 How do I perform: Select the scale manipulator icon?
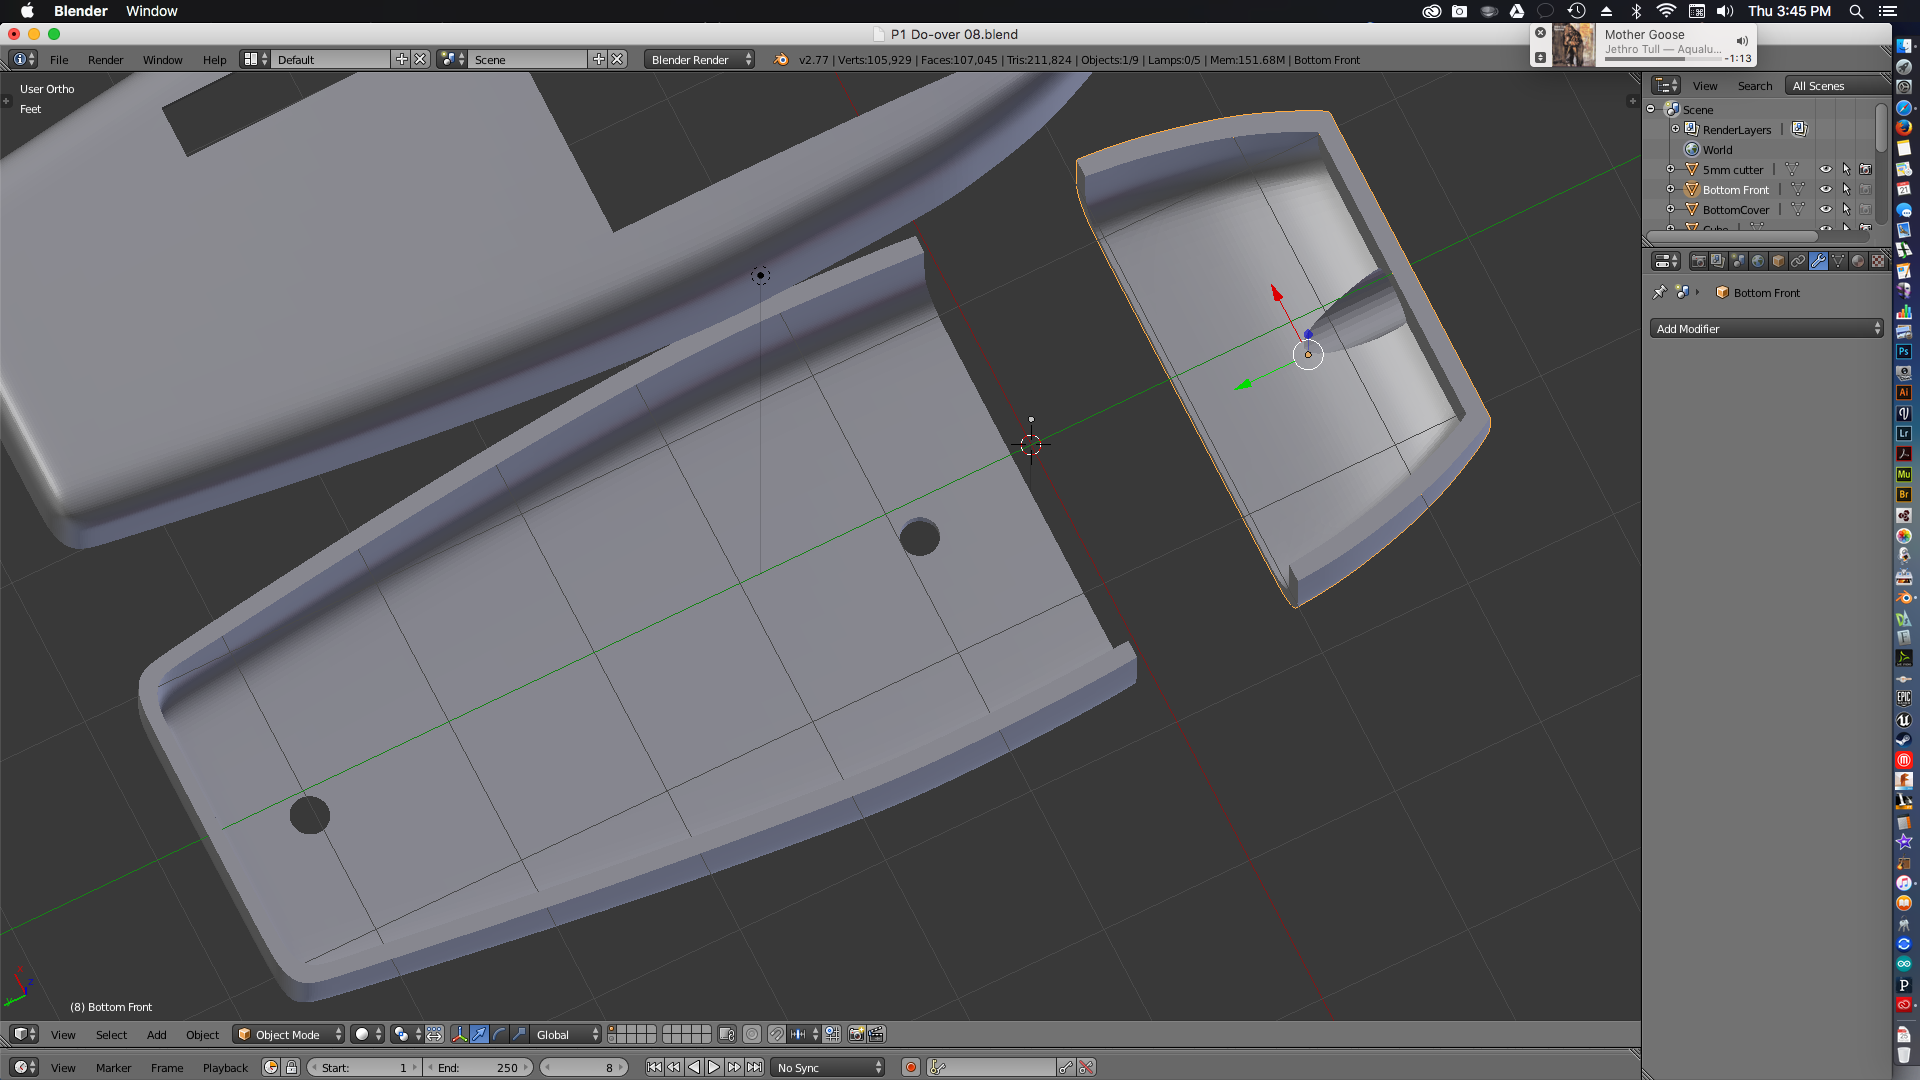519,1034
